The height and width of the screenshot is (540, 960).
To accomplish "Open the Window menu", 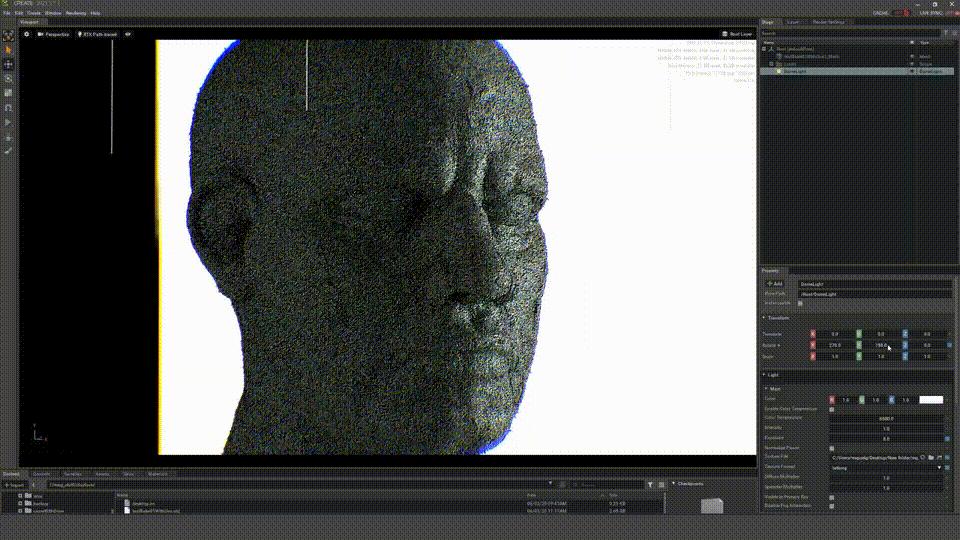I will tap(53, 13).
